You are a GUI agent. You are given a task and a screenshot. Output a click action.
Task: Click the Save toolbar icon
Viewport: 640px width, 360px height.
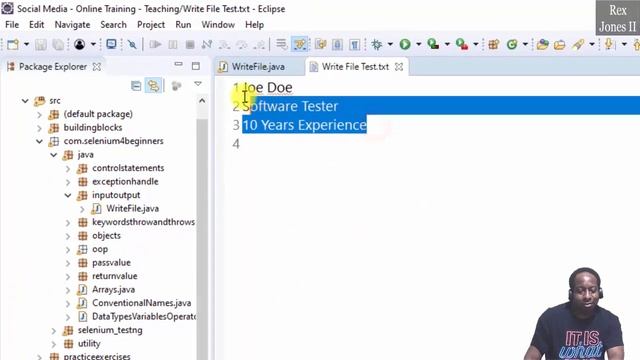(40, 44)
